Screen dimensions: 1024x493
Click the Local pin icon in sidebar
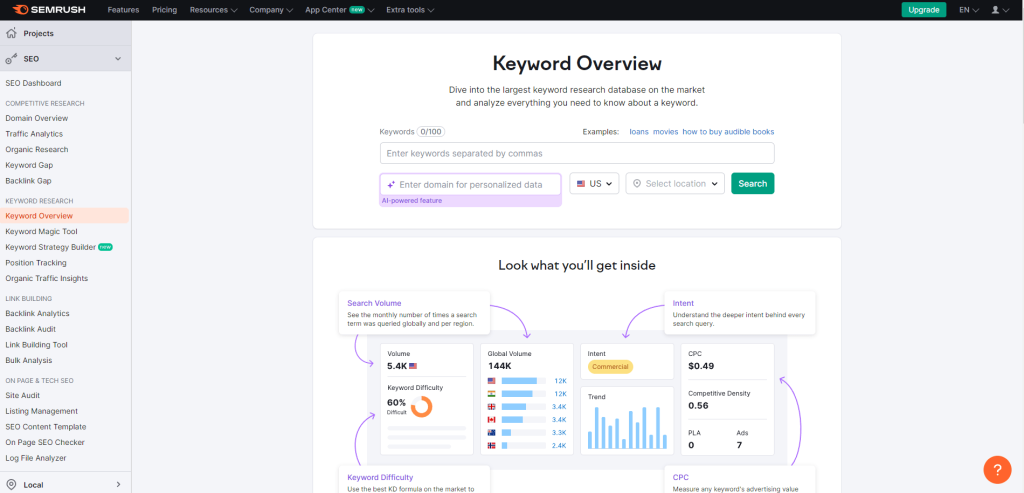(x=11, y=485)
